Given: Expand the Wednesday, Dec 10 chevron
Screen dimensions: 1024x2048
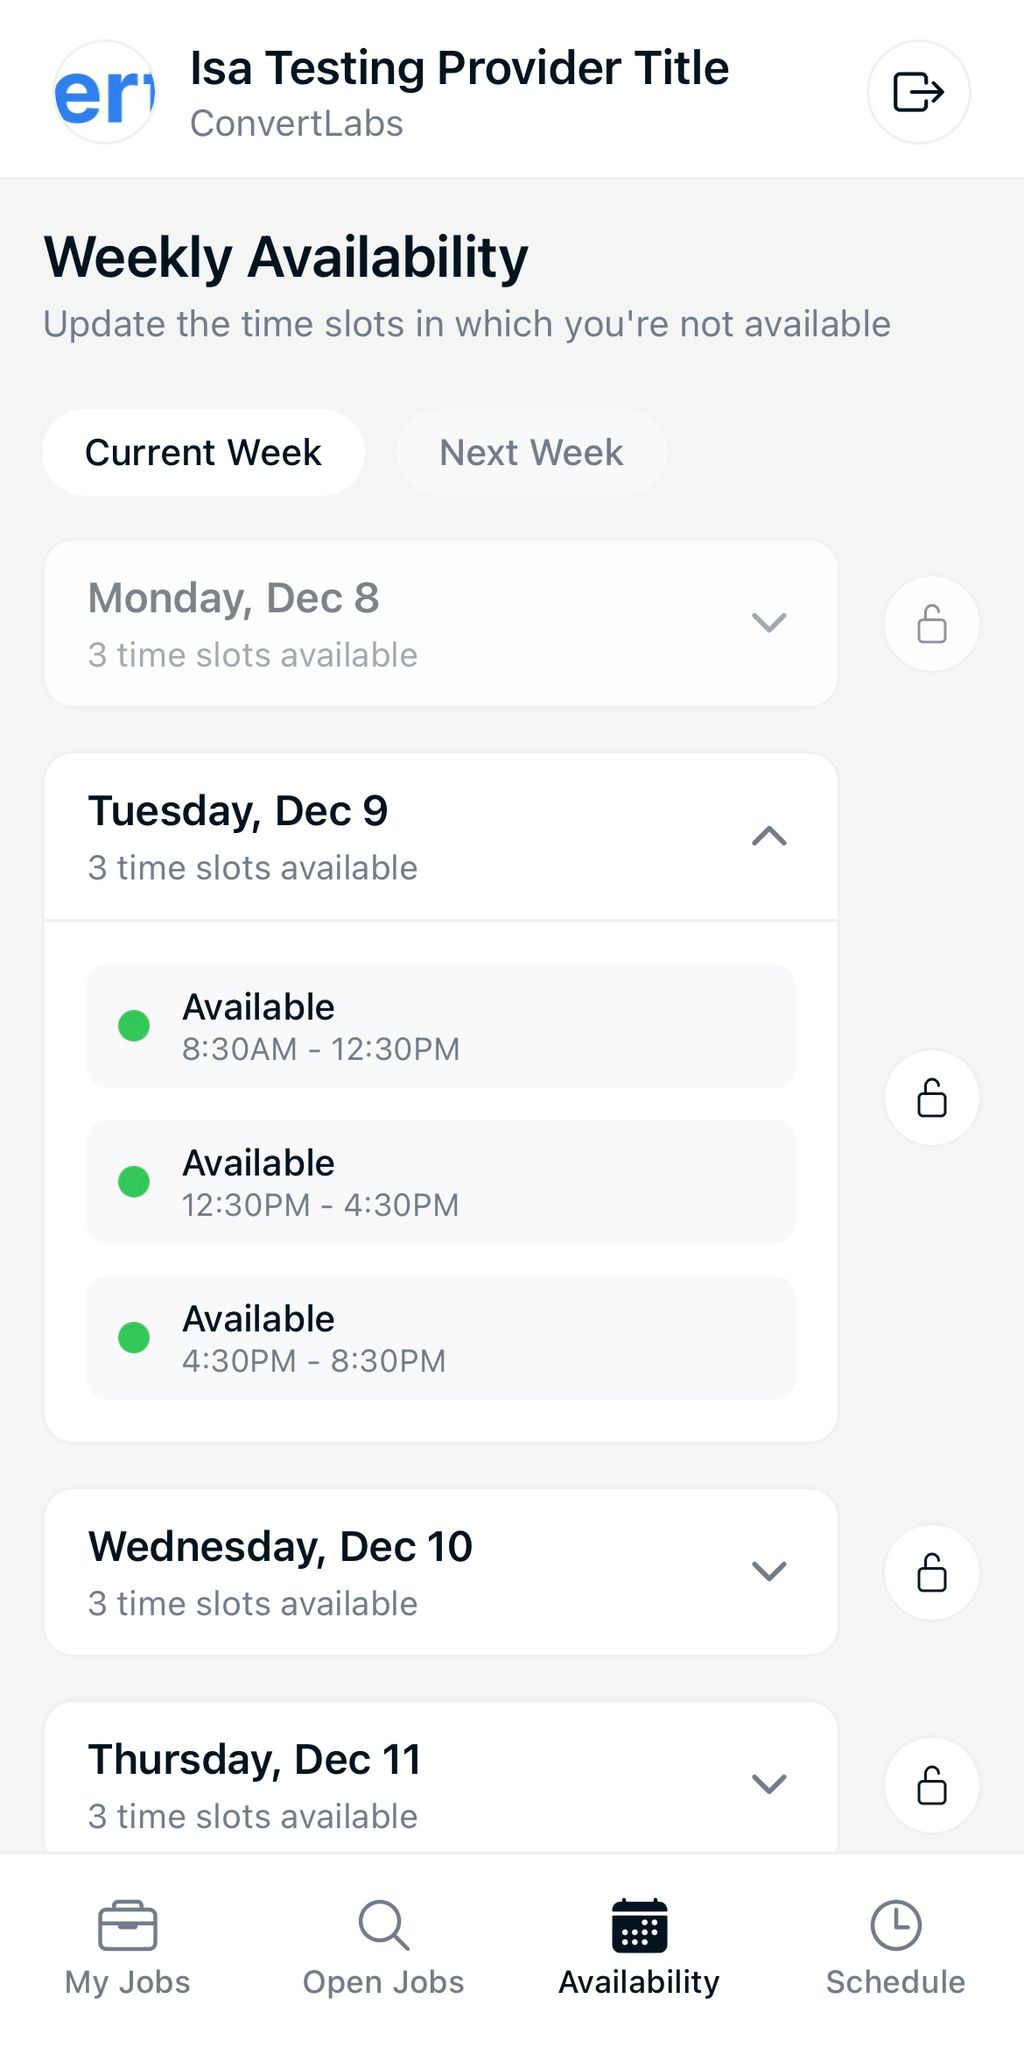Looking at the screenshot, I should click(x=768, y=1571).
